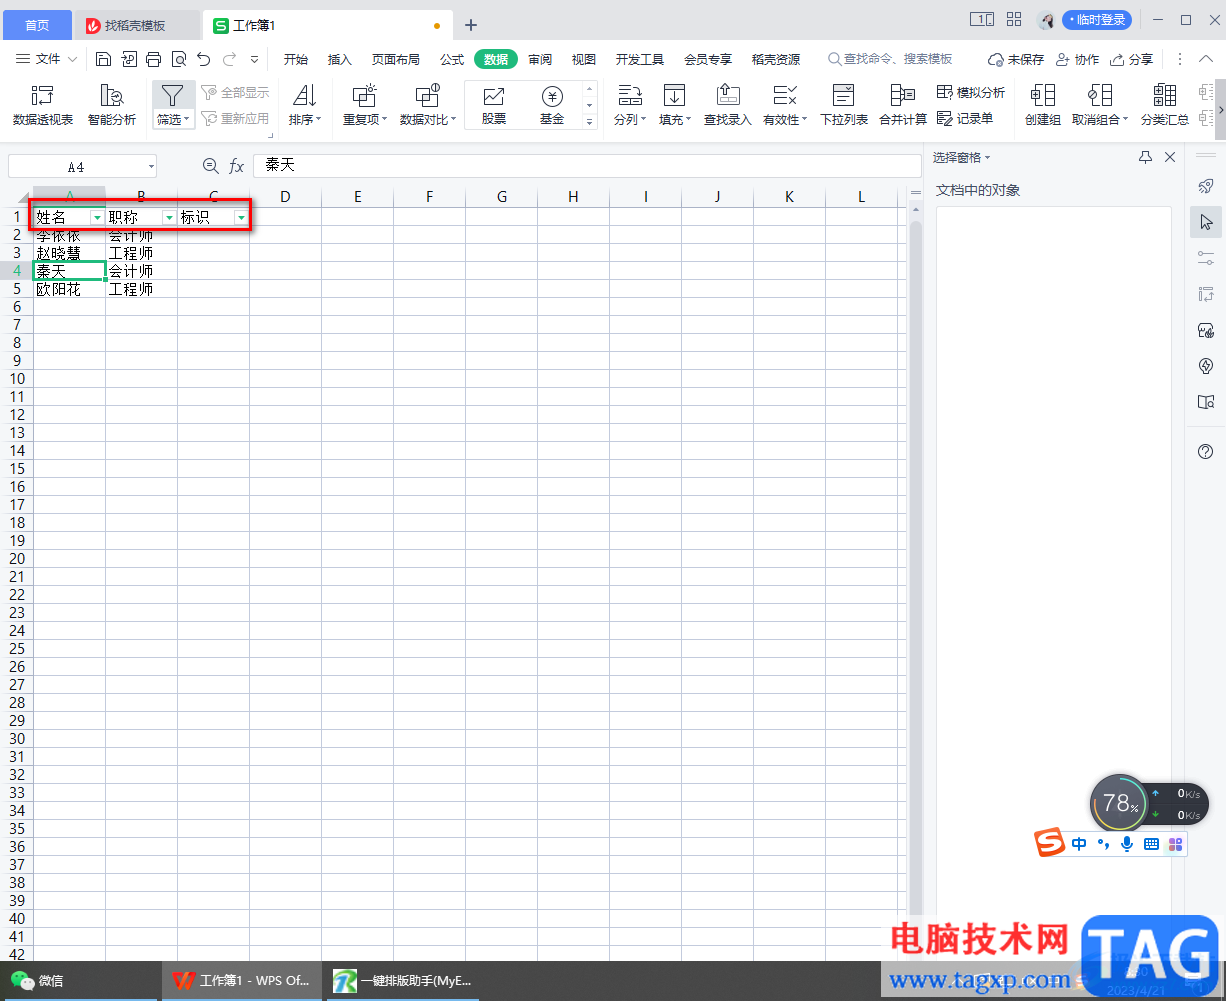Select cell containing 欧阳花

pos(69,289)
